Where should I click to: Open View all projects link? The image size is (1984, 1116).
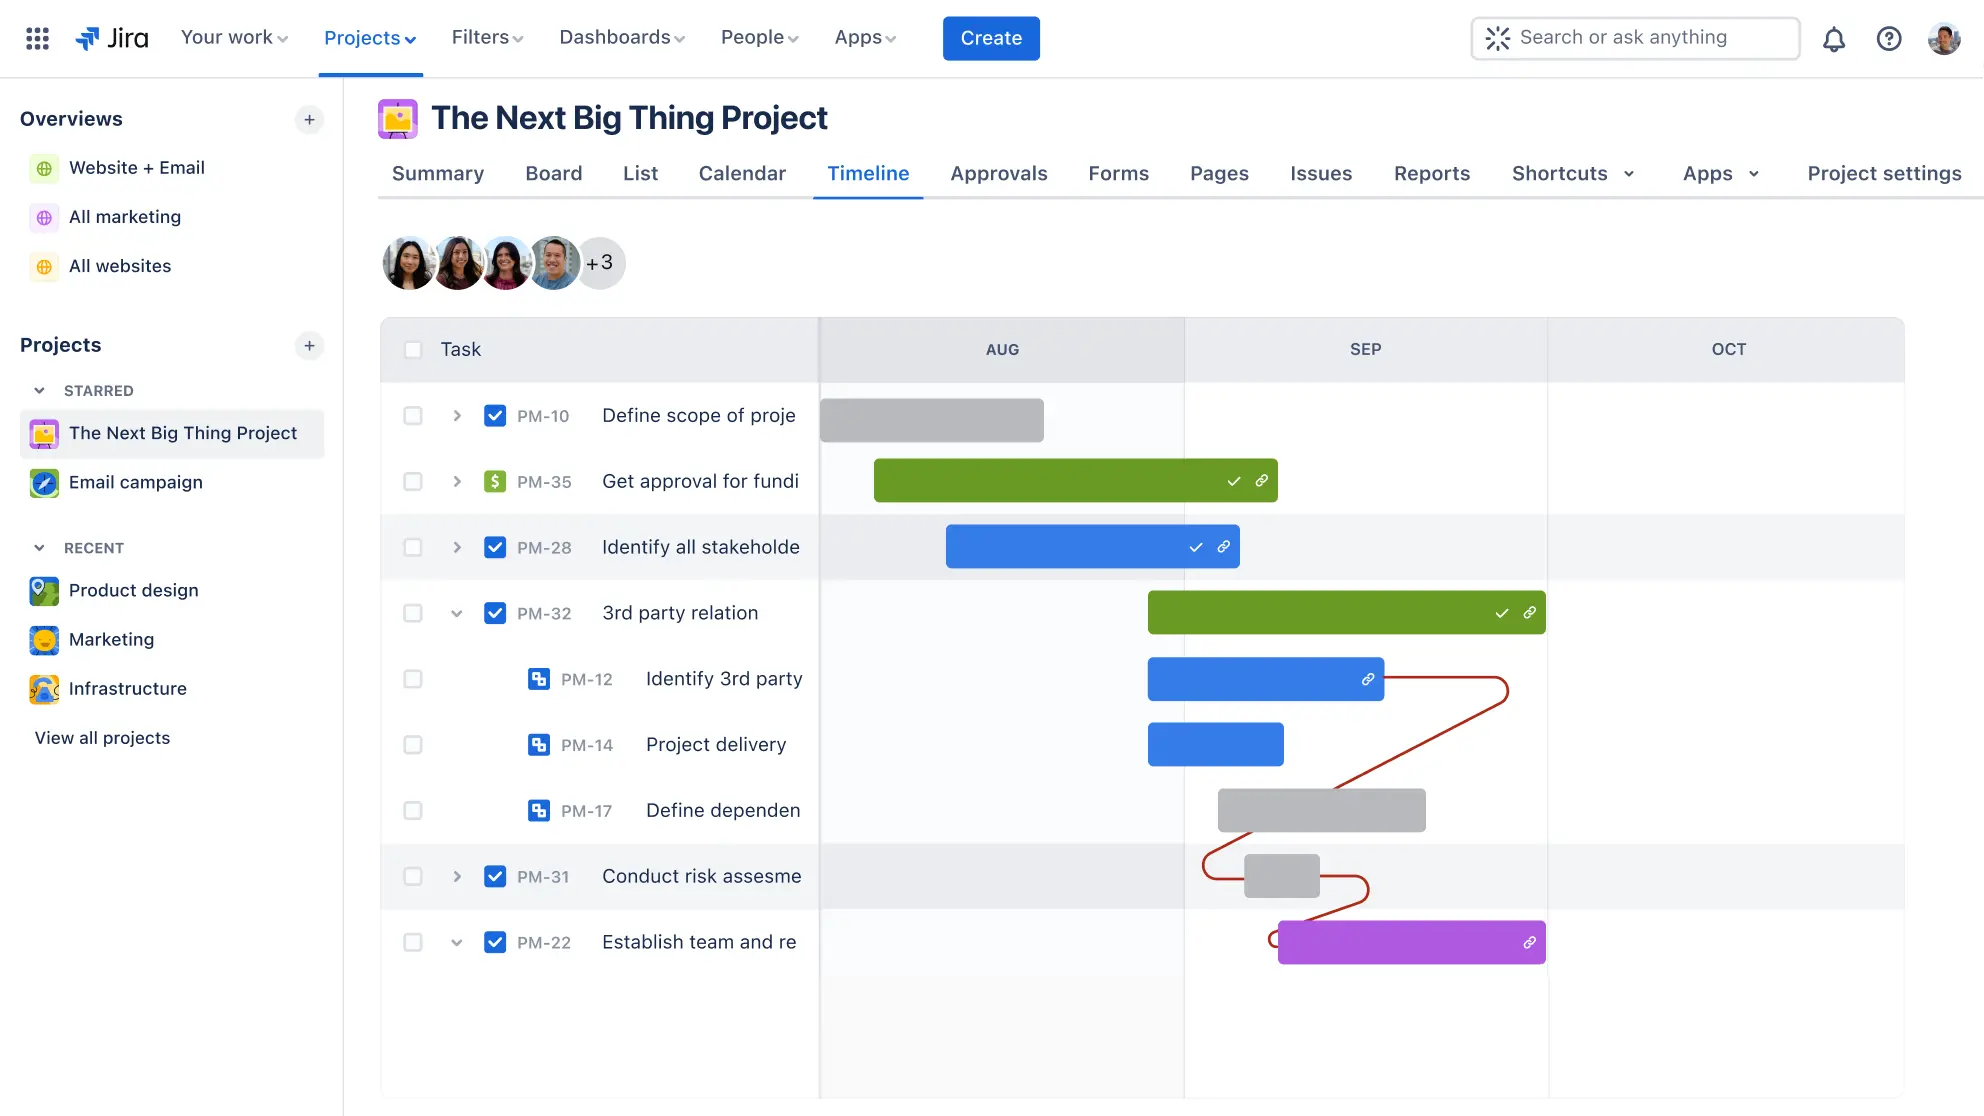click(102, 738)
